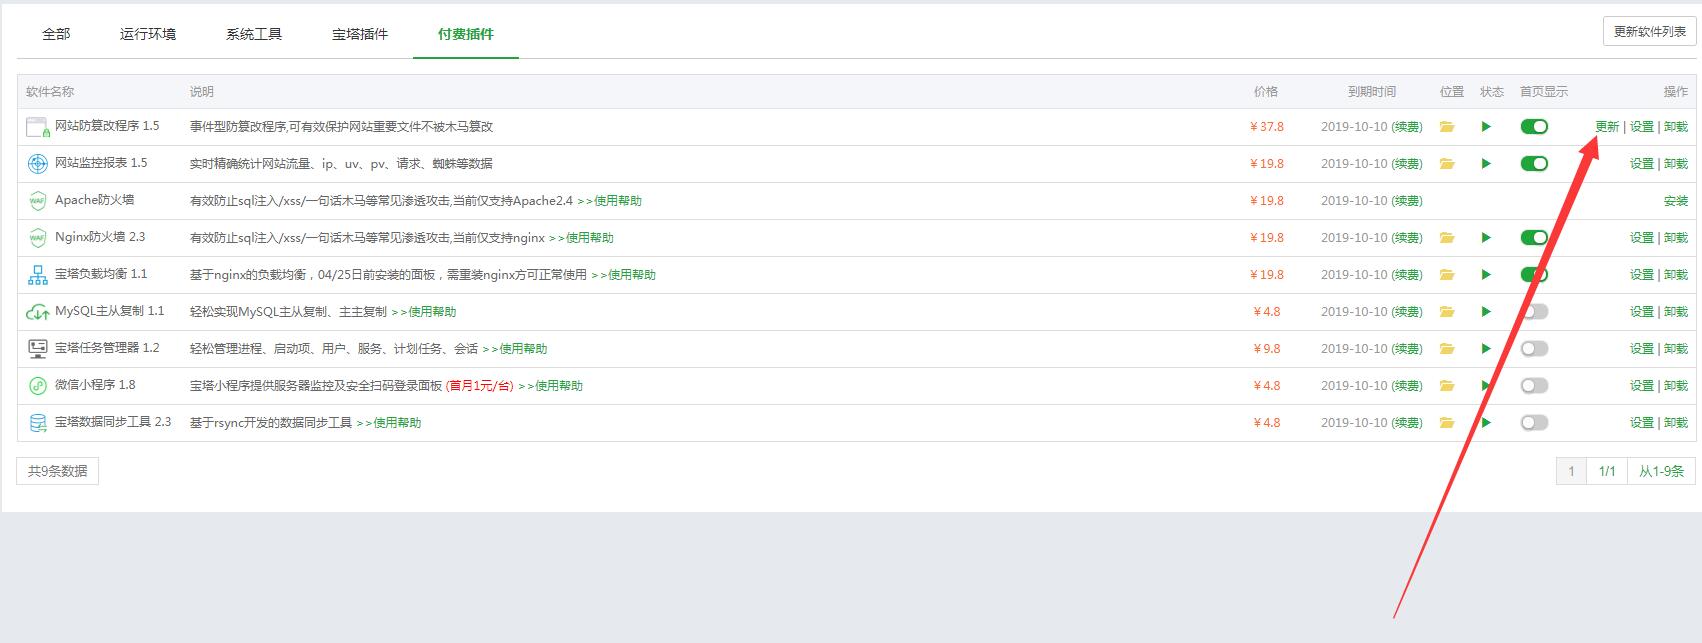
Task: Click 续费 link in Nginx防火墙 row
Action: pyautogui.click(x=1407, y=238)
